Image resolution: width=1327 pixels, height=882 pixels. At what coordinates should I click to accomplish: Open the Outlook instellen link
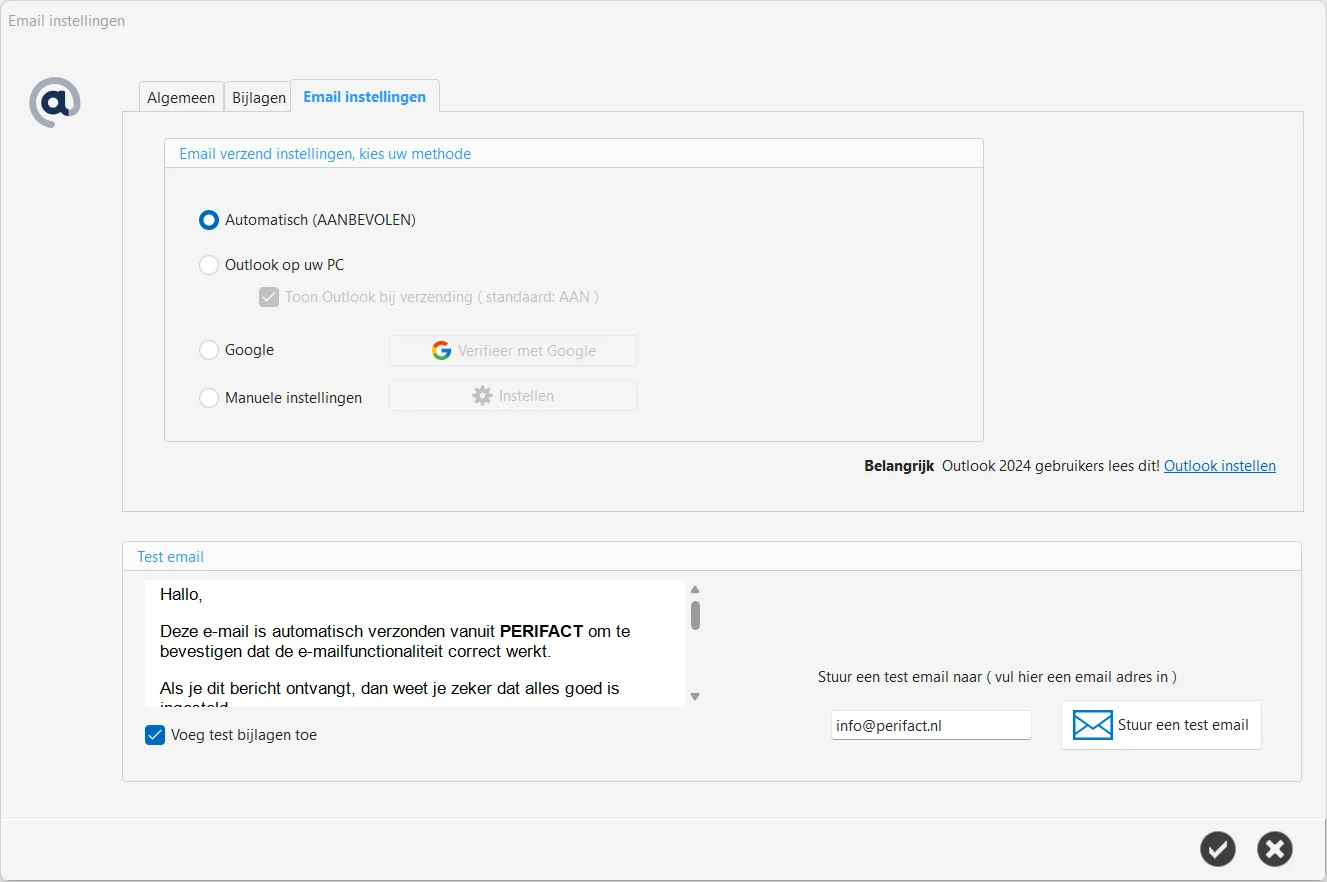pos(1220,466)
